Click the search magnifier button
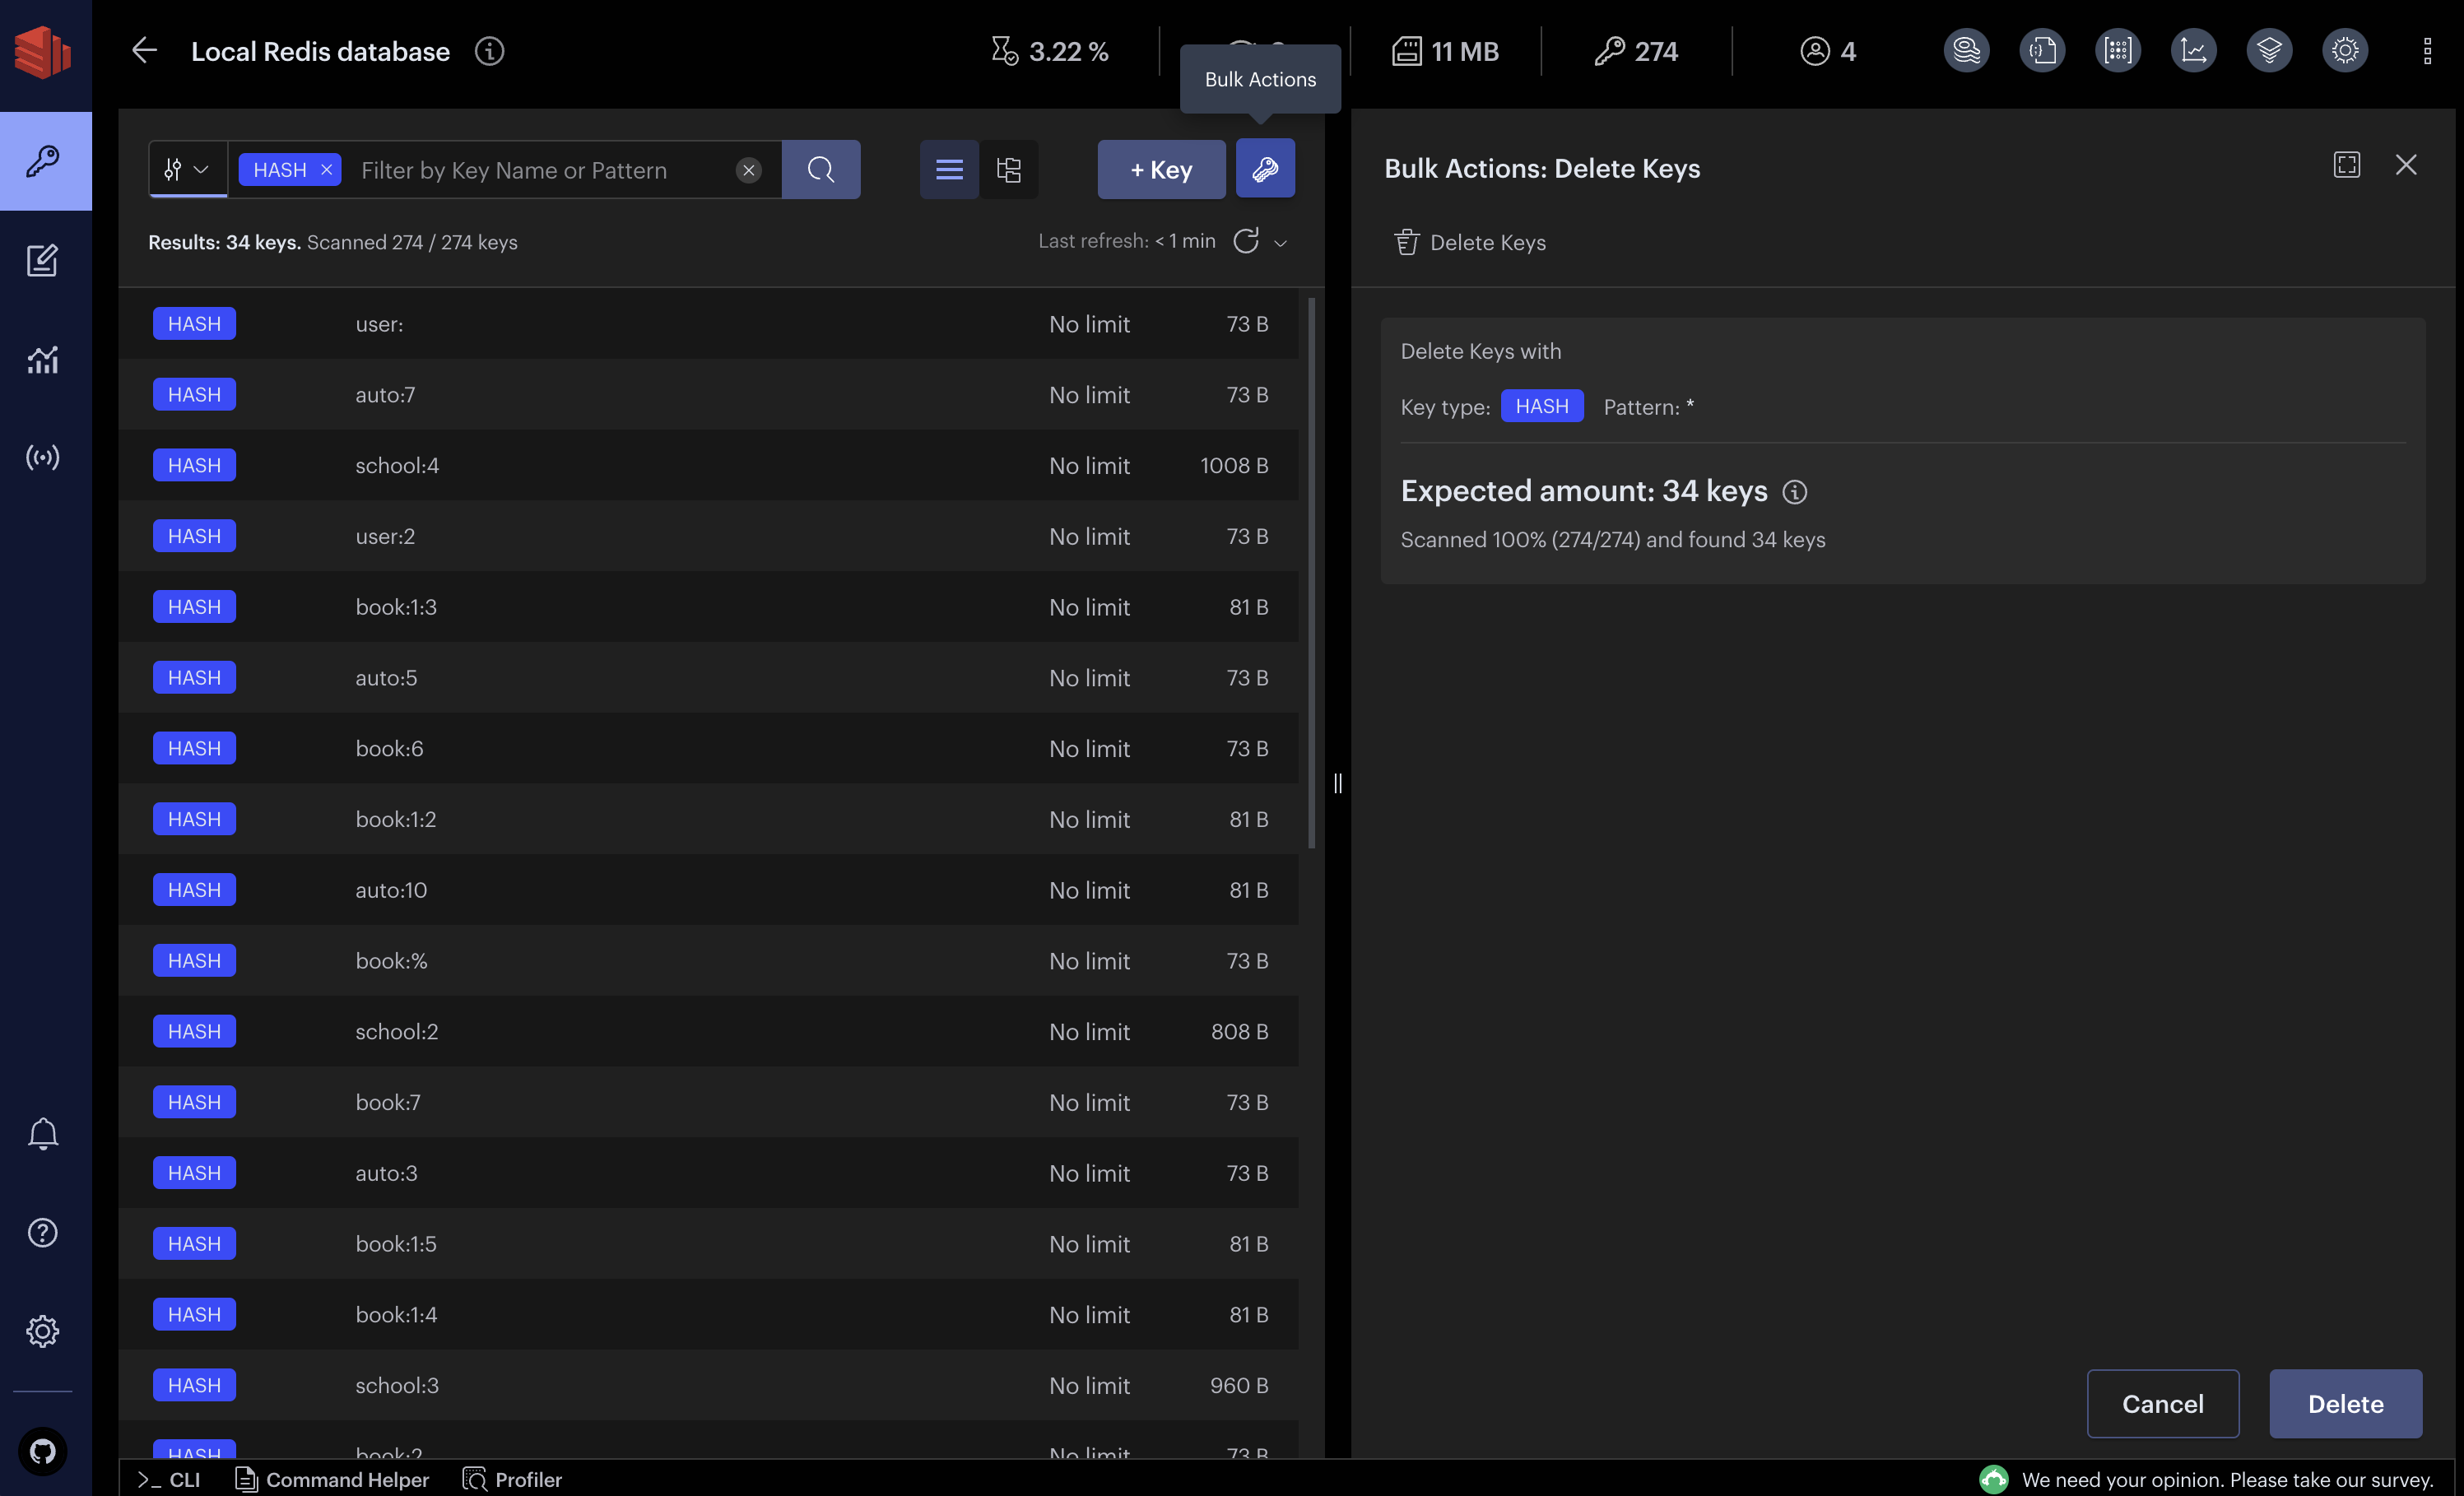The width and height of the screenshot is (2464, 1496). coord(820,169)
